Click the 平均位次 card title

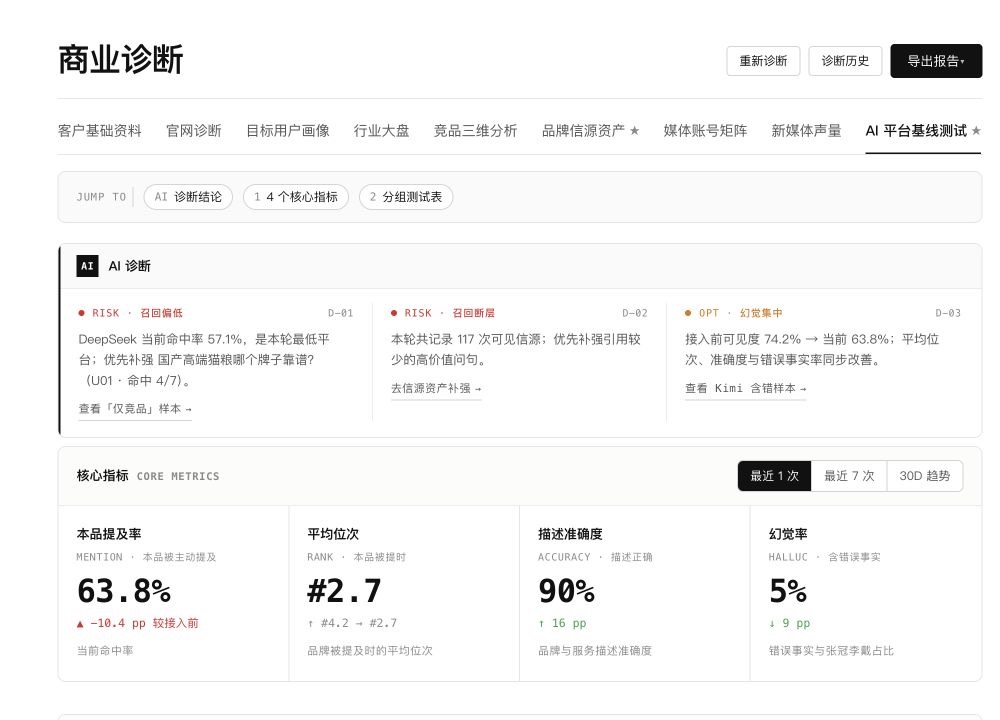[333, 534]
